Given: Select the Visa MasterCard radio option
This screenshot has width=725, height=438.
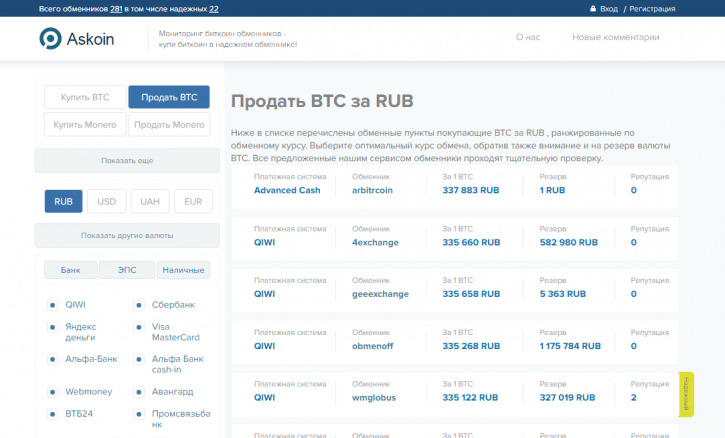Looking at the screenshot, I should tap(139, 327).
